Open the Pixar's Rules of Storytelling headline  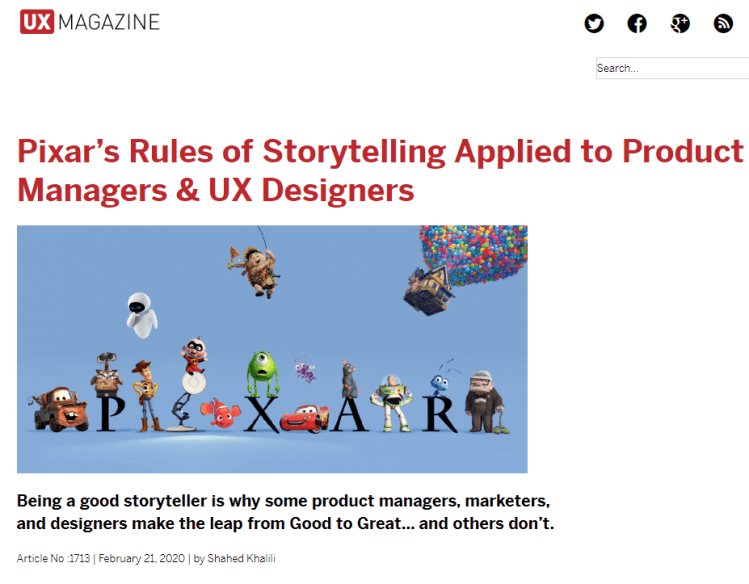[x=380, y=170]
